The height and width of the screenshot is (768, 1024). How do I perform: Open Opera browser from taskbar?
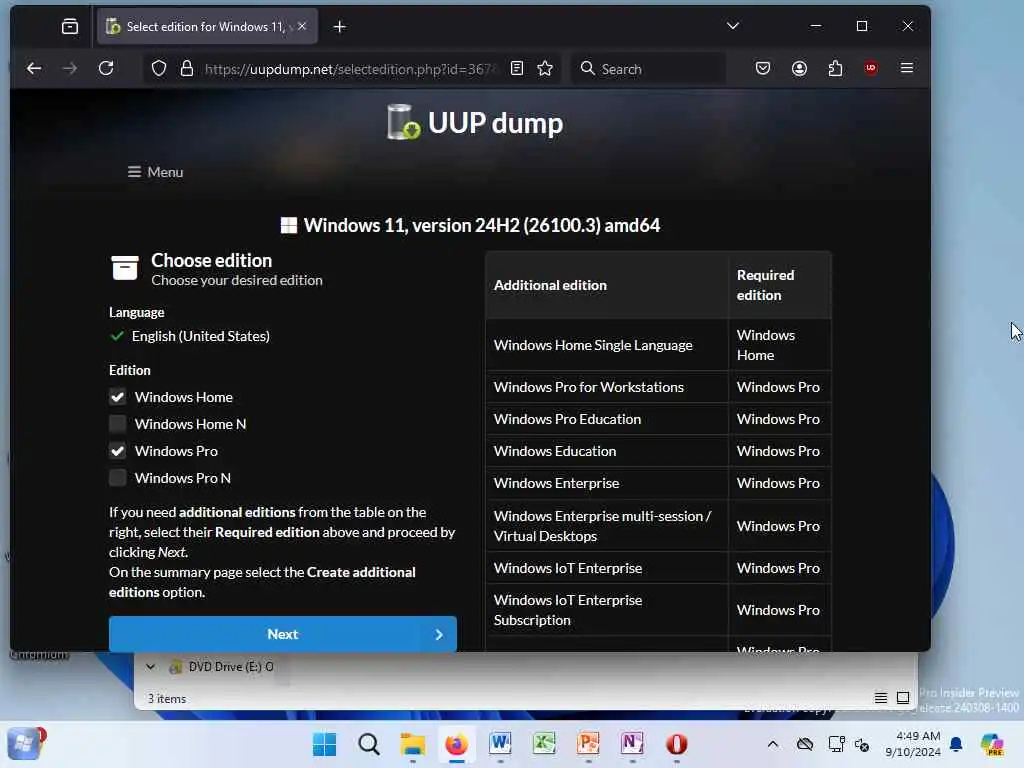pos(677,744)
